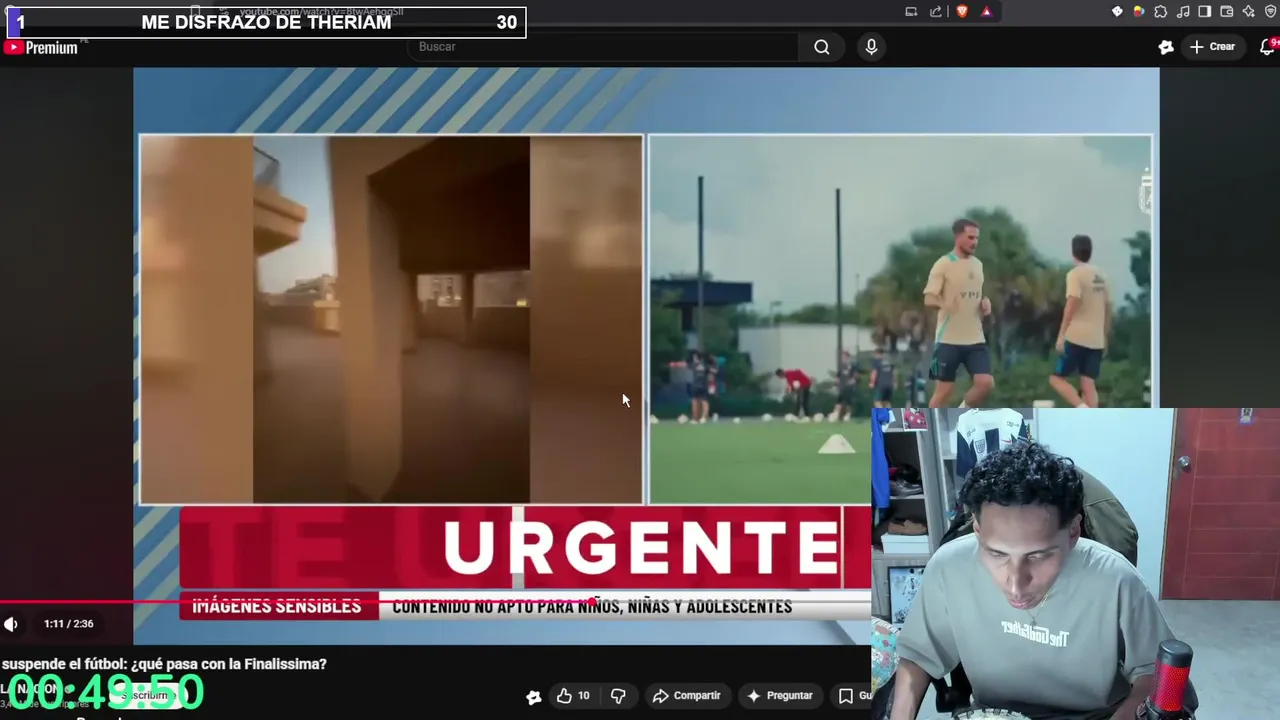Focus the Buscar search field
The width and height of the screenshot is (1280, 720).
point(603,47)
